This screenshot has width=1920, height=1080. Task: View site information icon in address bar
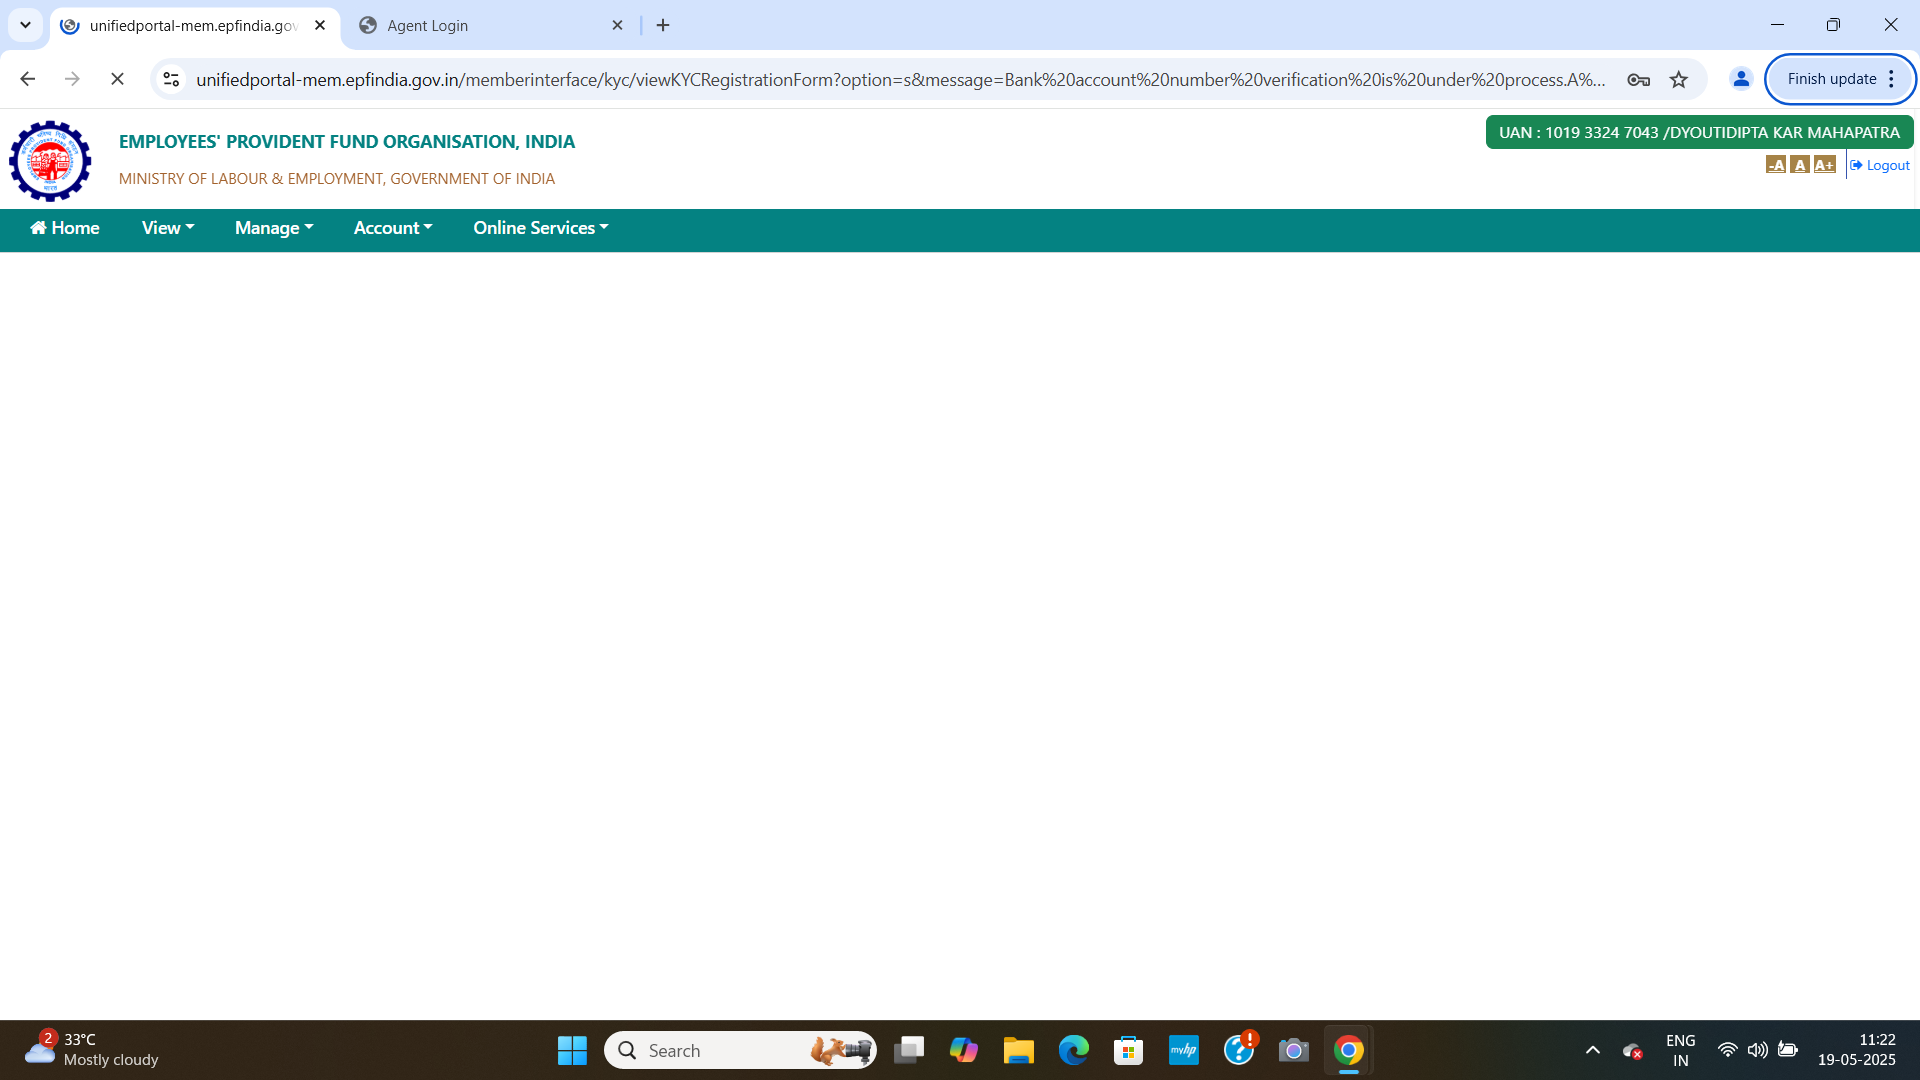171,79
